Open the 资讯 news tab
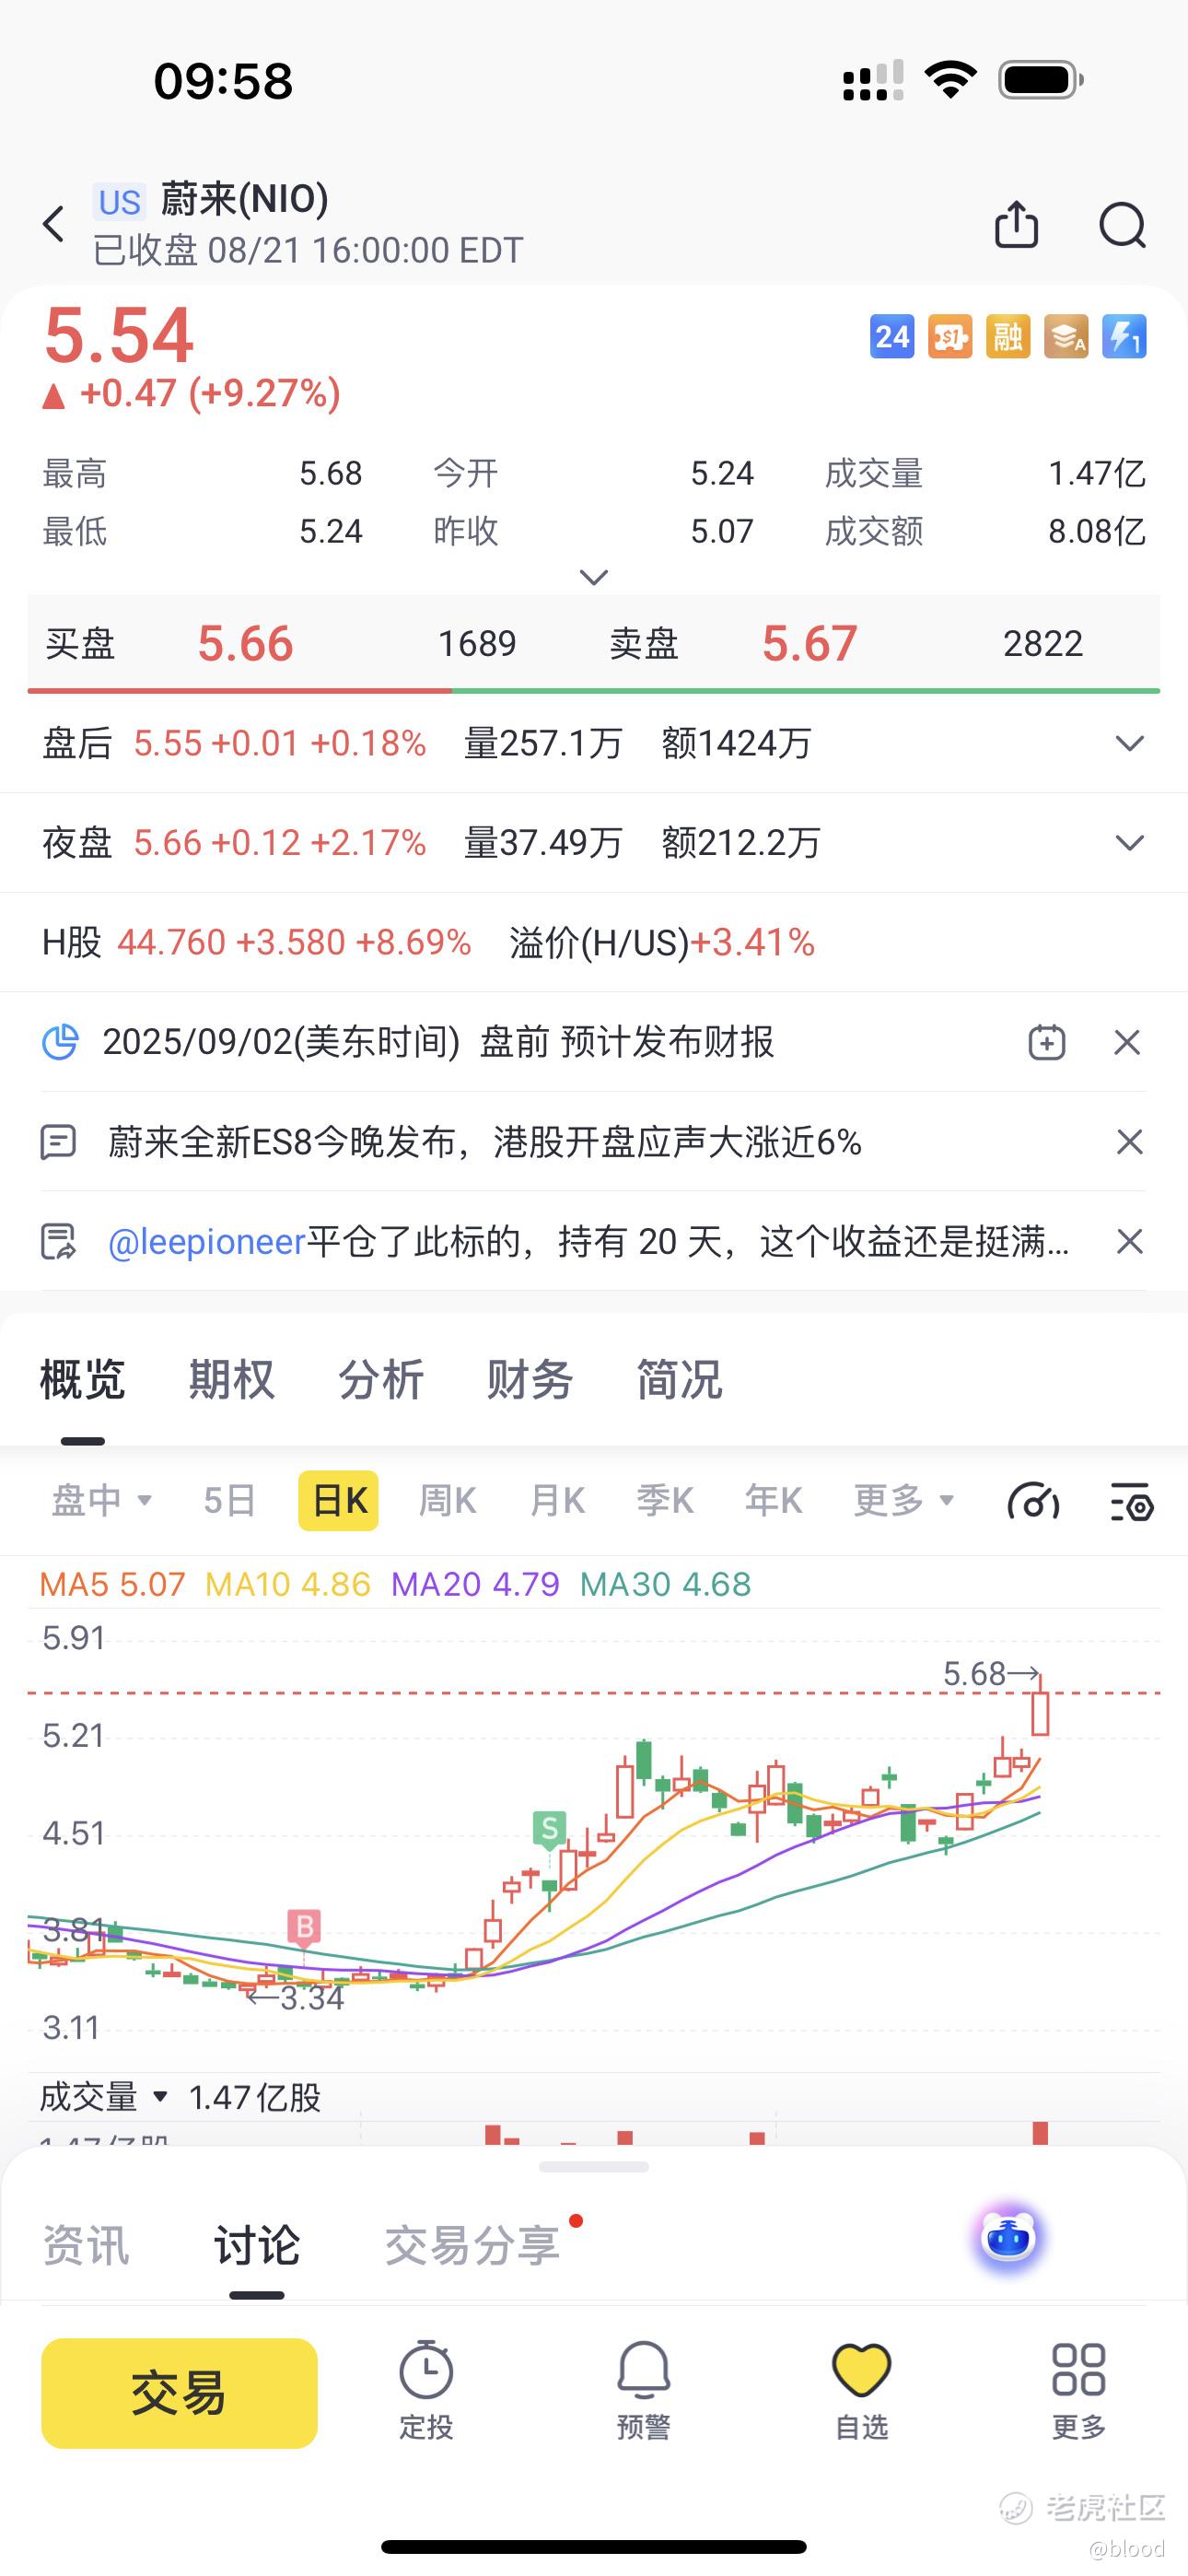The image size is (1188, 2576). click(85, 2245)
